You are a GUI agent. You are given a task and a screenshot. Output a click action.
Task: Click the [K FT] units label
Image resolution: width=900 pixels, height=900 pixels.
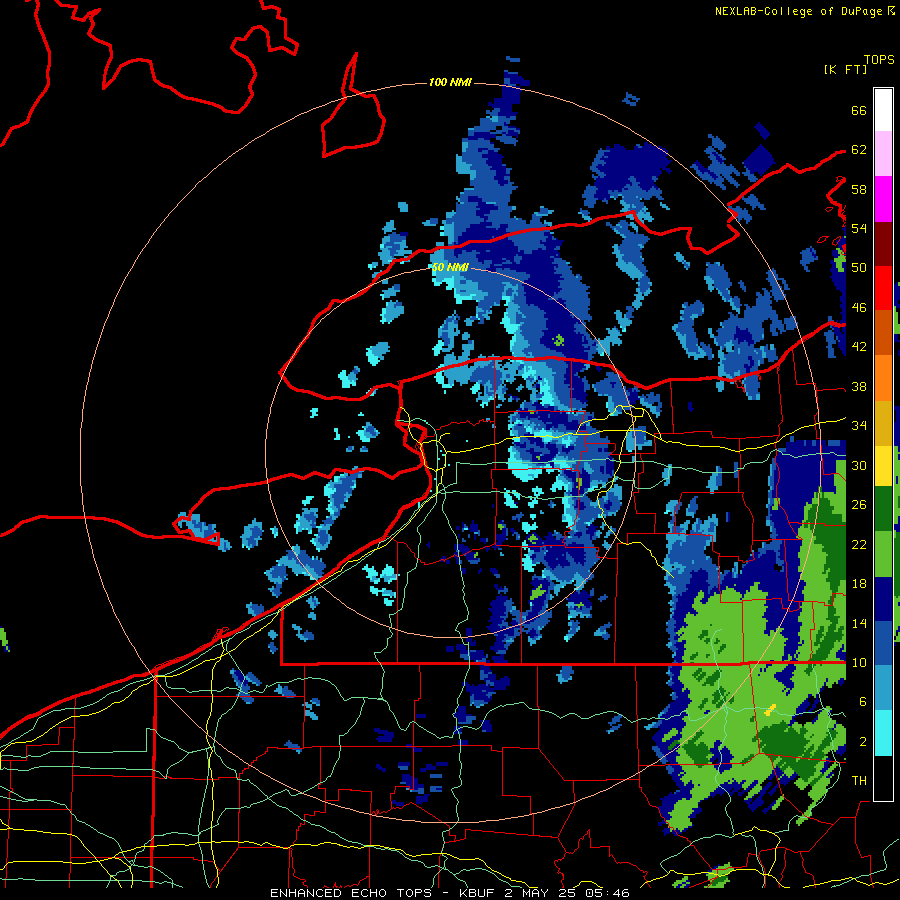(845, 69)
